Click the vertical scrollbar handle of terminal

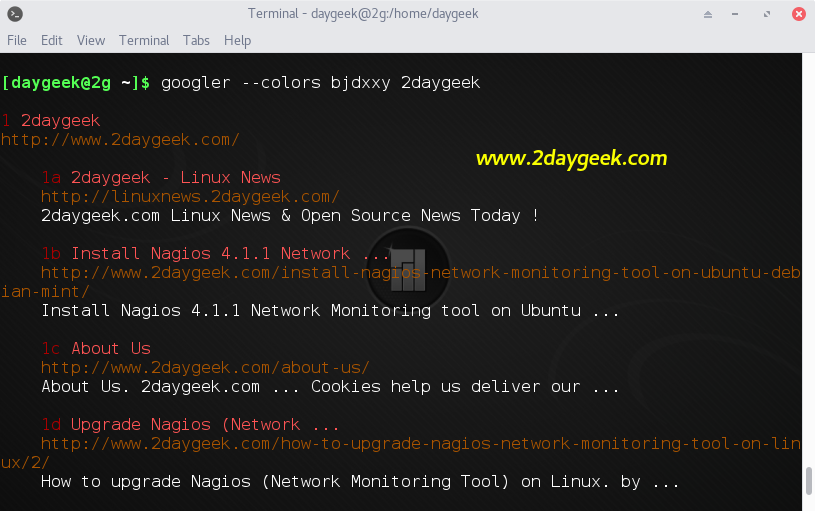tap(808, 481)
